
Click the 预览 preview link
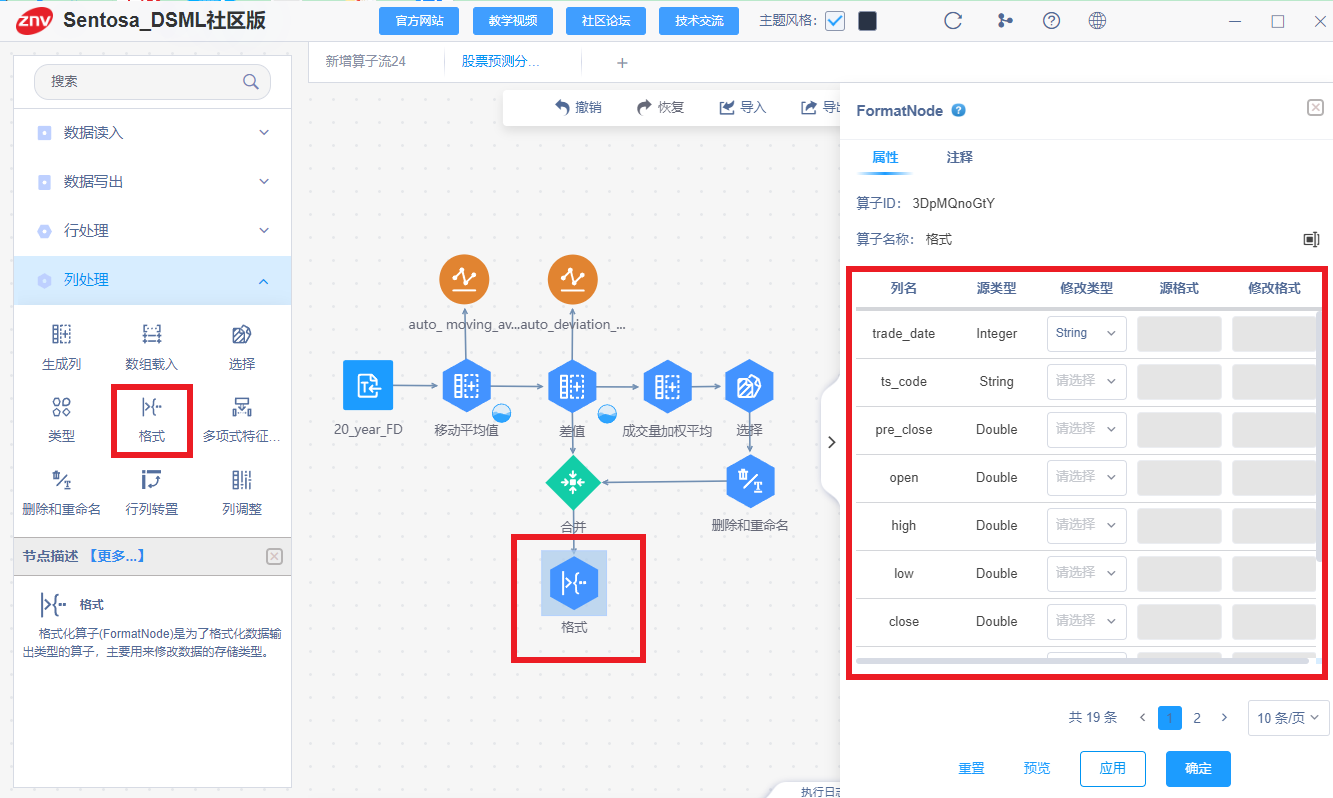pos(1037,769)
